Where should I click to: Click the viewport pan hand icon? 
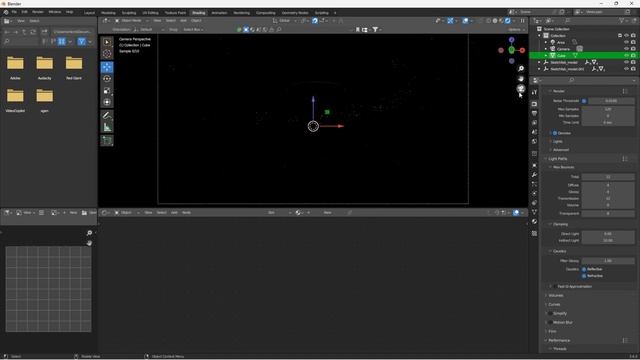click(521, 78)
